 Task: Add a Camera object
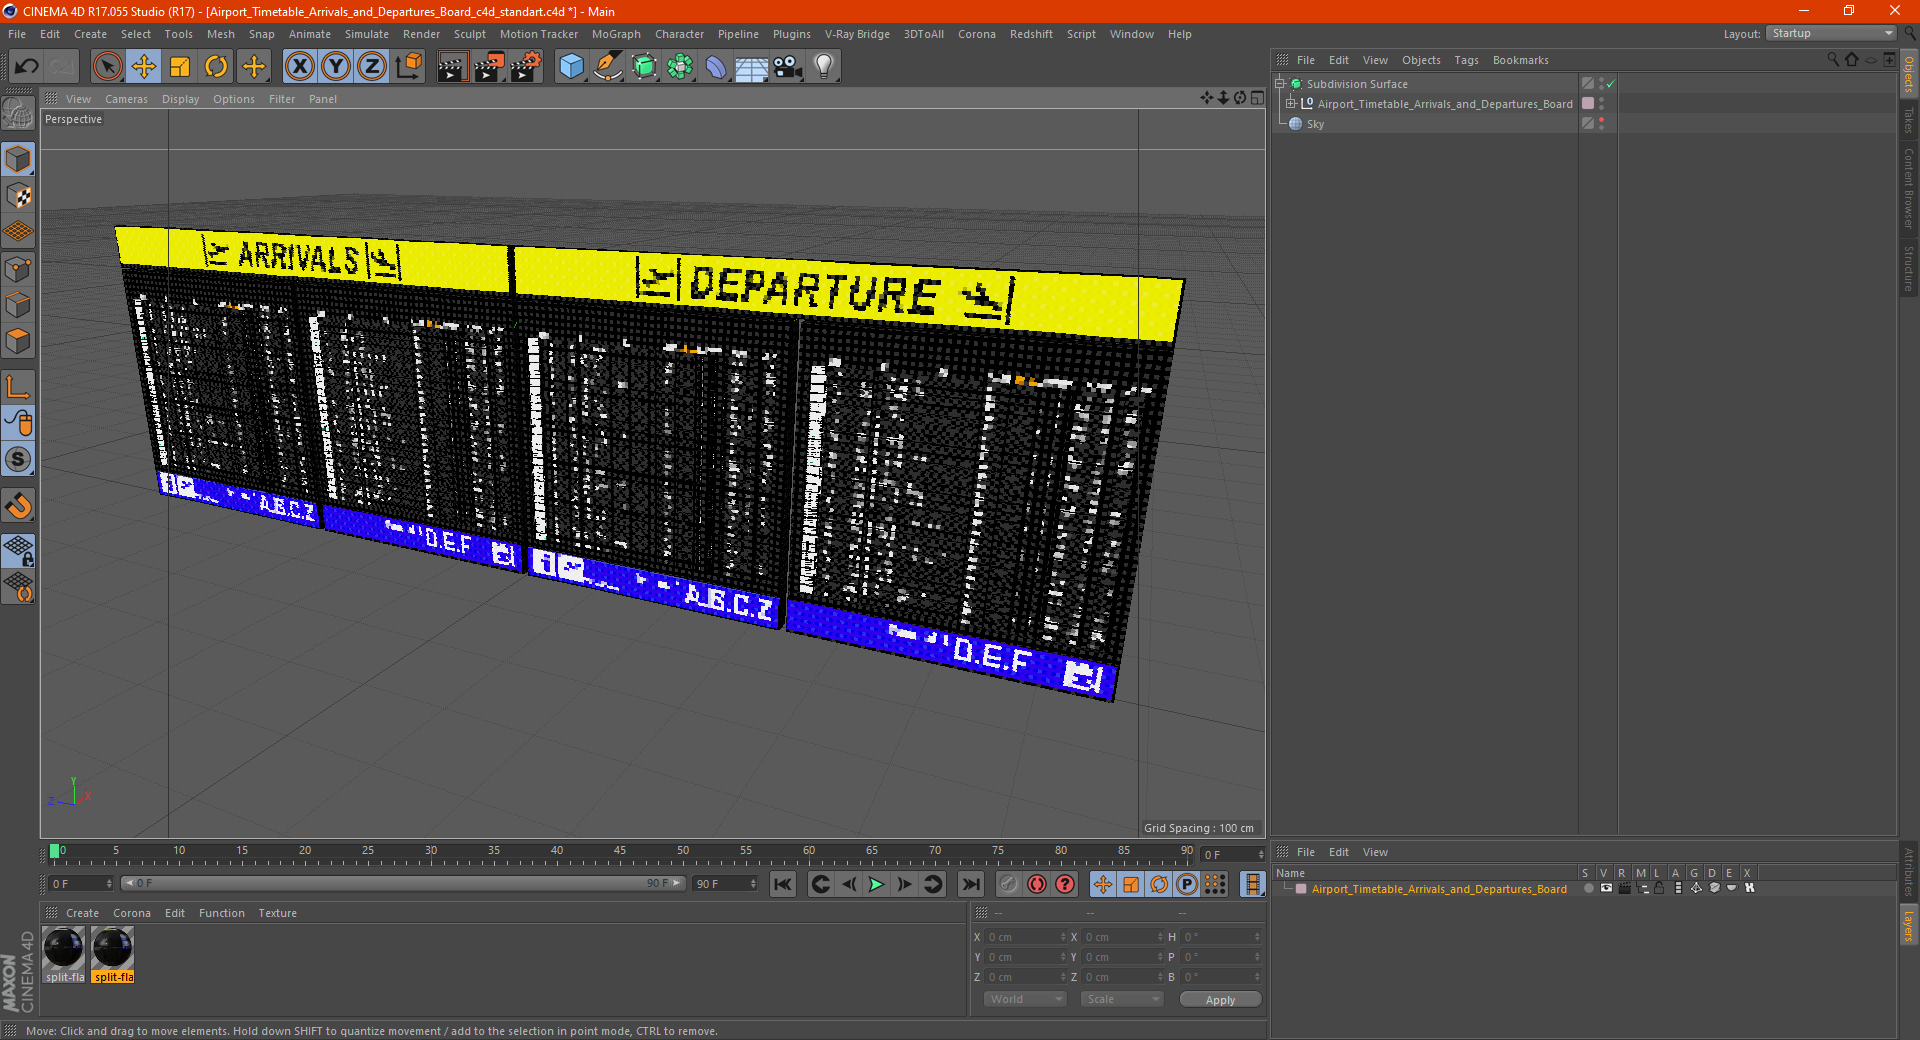(788, 67)
